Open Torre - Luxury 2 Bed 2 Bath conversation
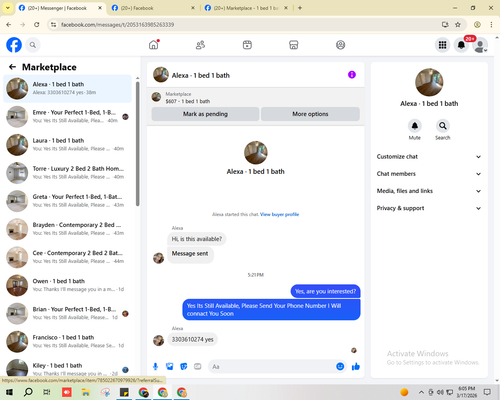Image resolution: width=500 pixels, height=400 pixels. [67, 173]
